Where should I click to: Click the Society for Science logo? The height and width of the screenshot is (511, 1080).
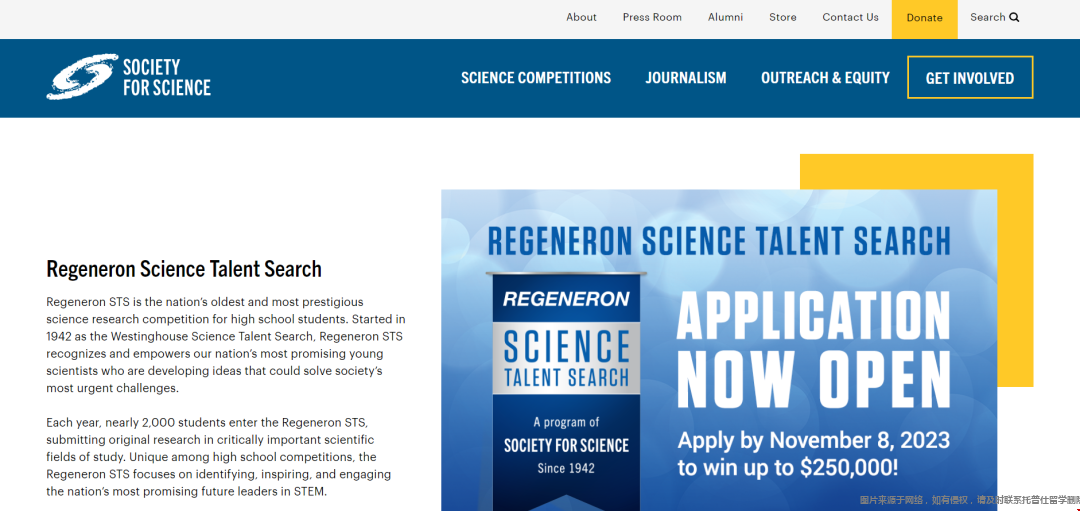click(129, 77)
